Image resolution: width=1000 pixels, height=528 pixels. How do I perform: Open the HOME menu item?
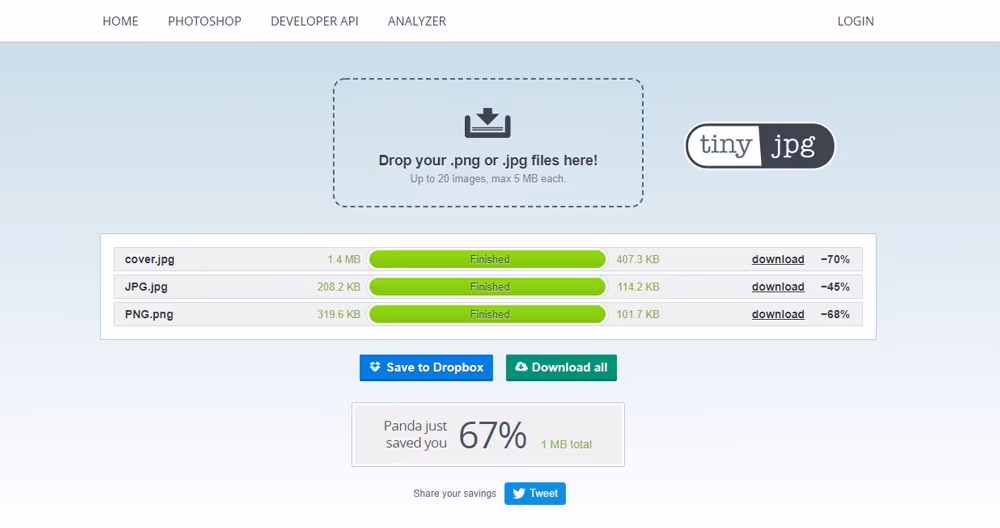(121, 21)
